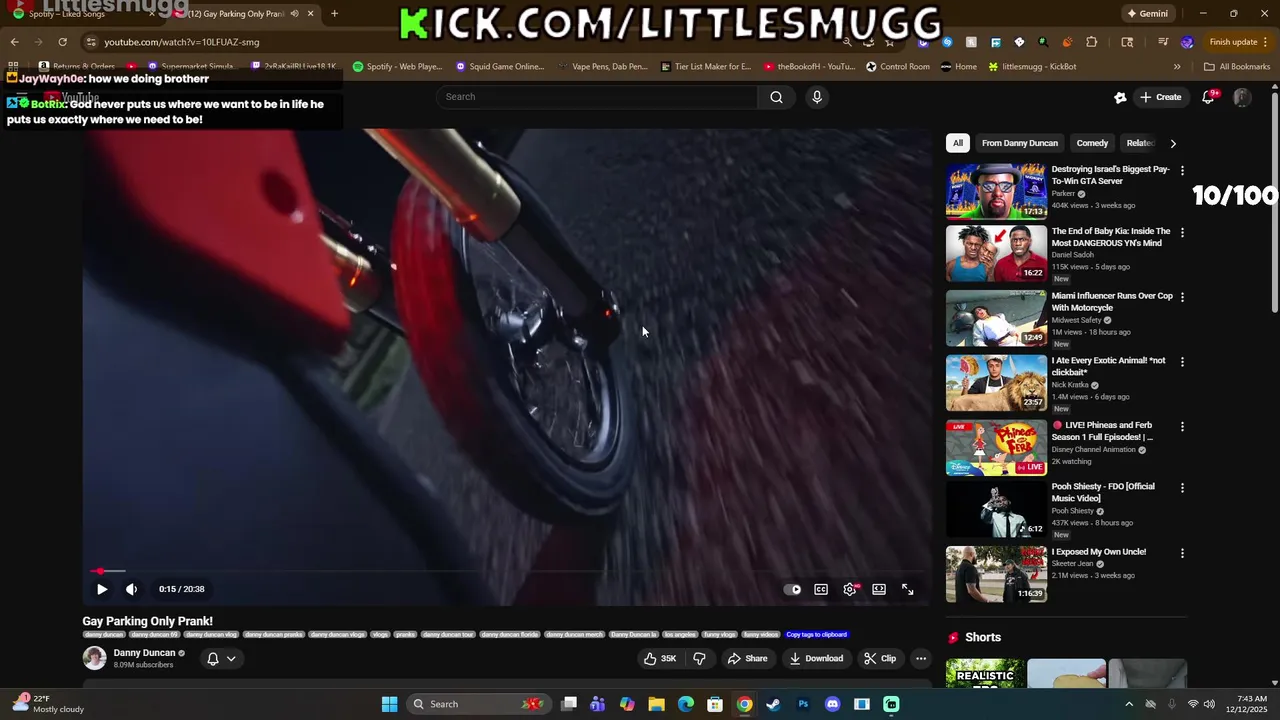
Task: Open the Spotify - Web Player bookmark
Action: point(397,67)
